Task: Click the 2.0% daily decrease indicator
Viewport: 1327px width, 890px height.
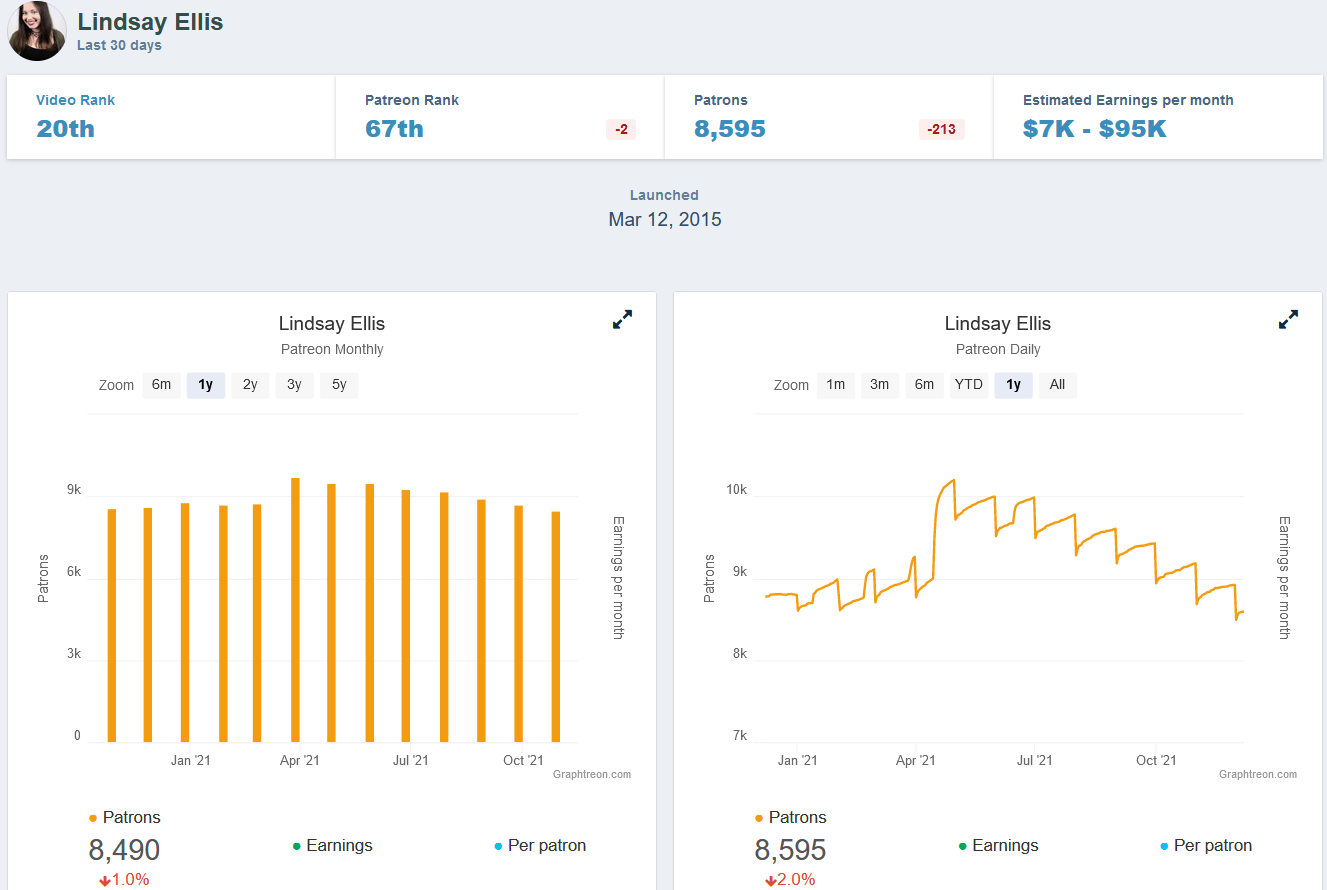Action: click(x=790, y=880)
